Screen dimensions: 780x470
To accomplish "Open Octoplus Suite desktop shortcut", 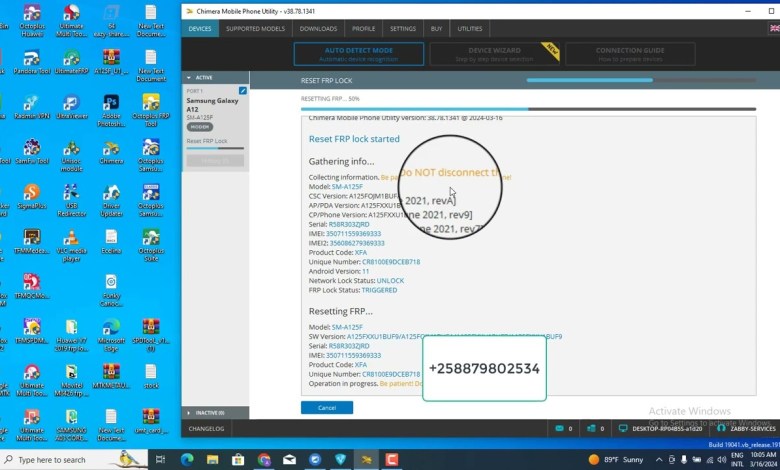I will pyautogui.click(x=151, y=245).
